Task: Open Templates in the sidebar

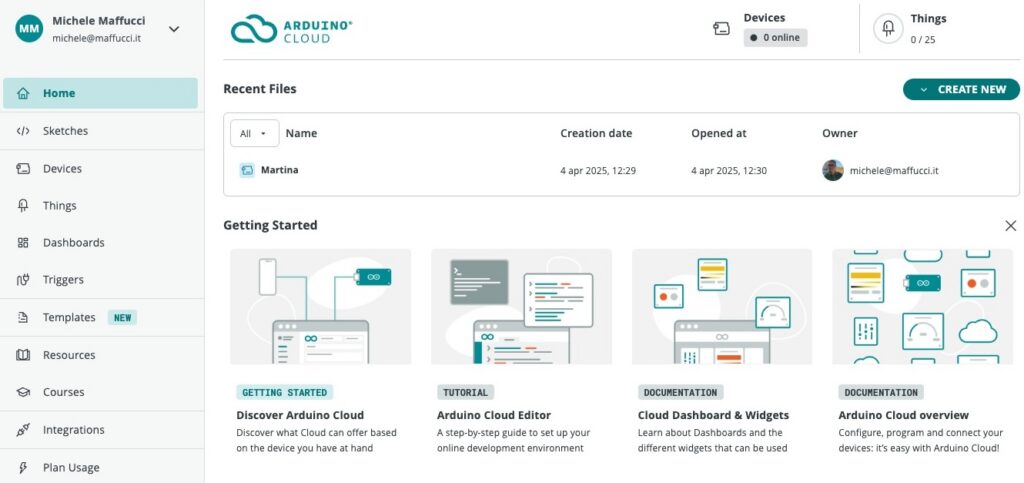Action: tap(69, 318)
